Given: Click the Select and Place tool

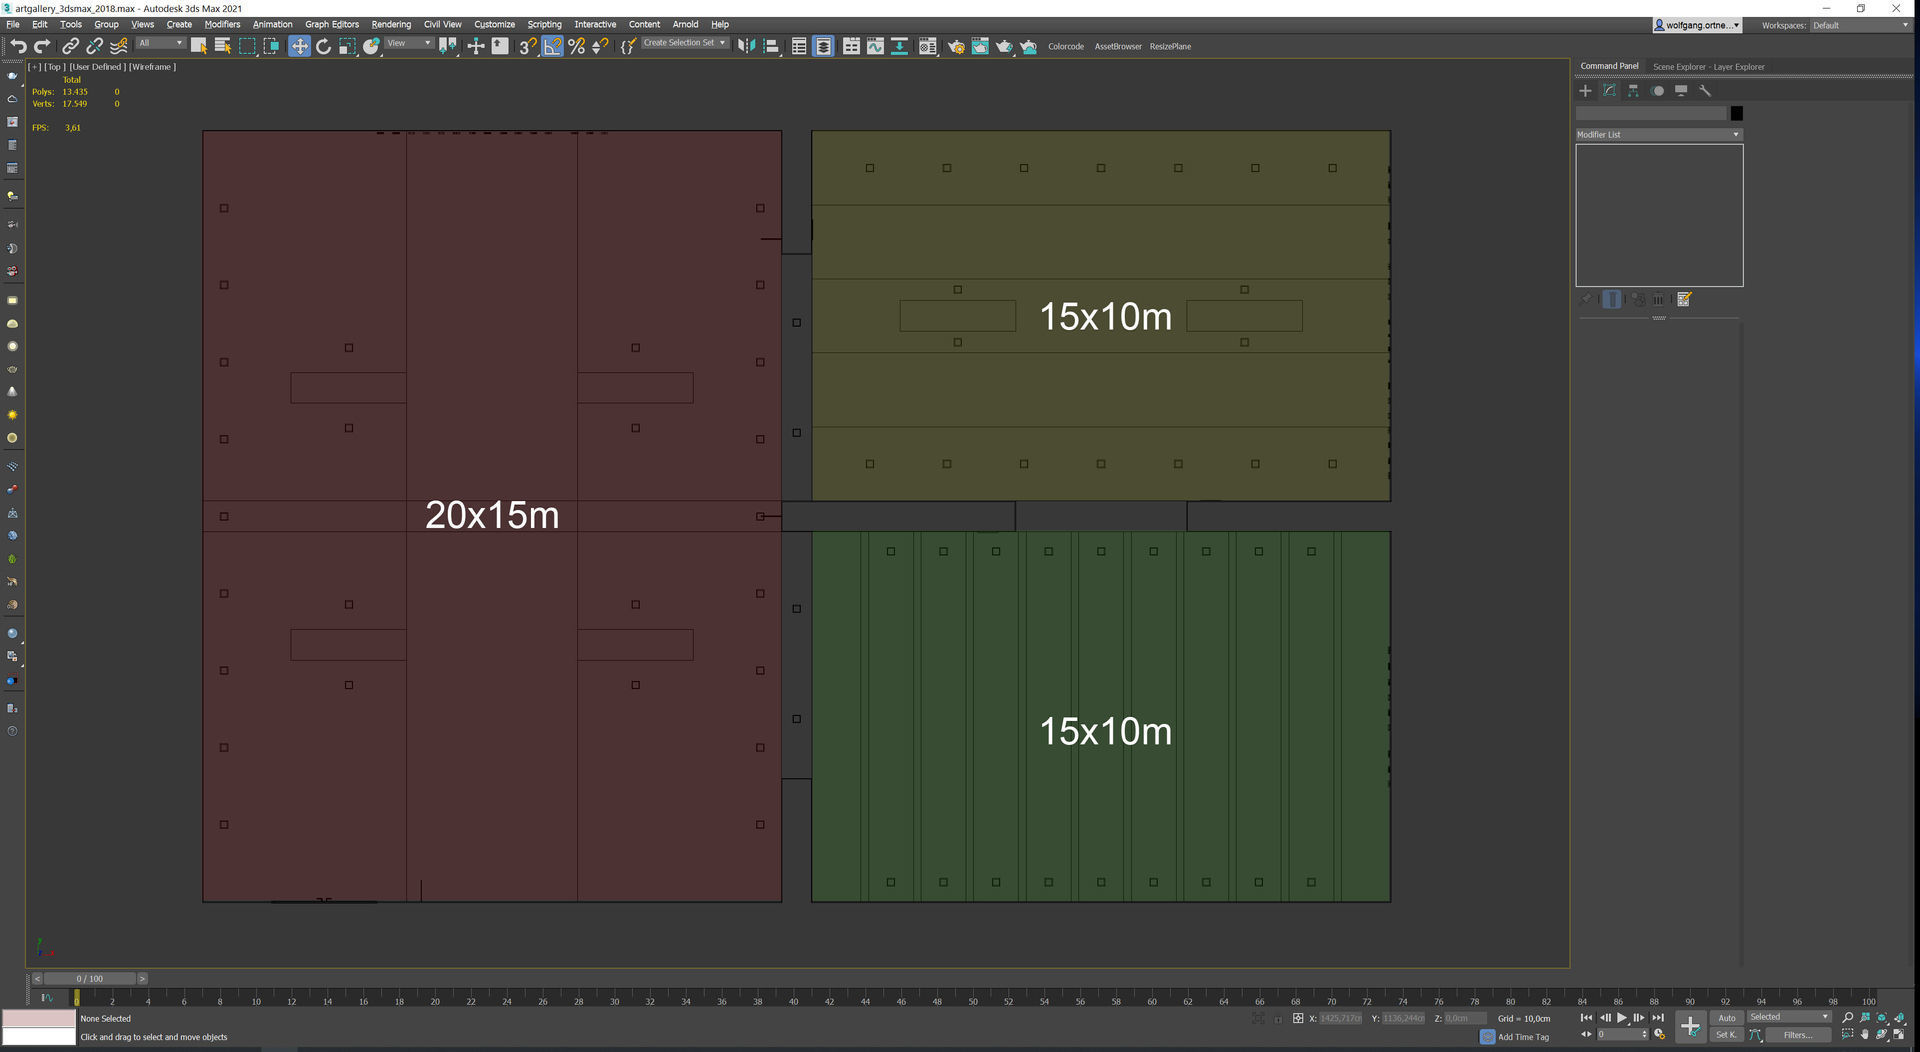Looking at the screenshot, I should click(371, 46).
